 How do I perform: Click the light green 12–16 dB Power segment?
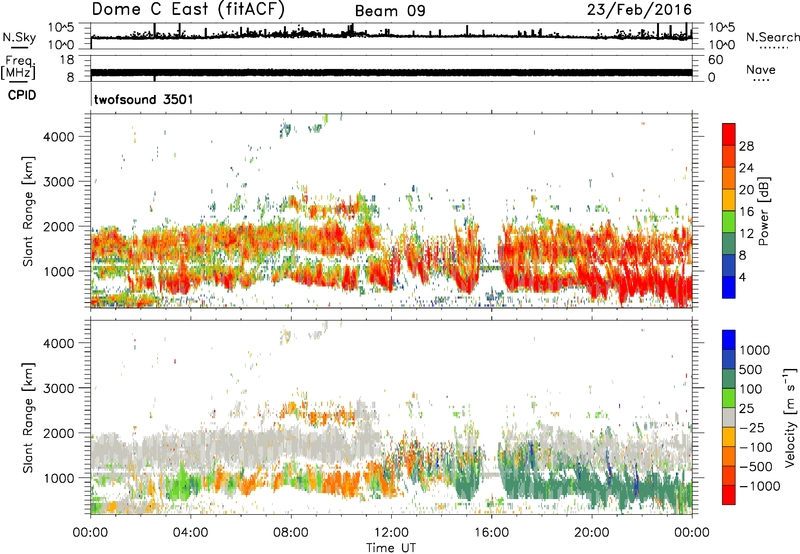pos(729,222)
